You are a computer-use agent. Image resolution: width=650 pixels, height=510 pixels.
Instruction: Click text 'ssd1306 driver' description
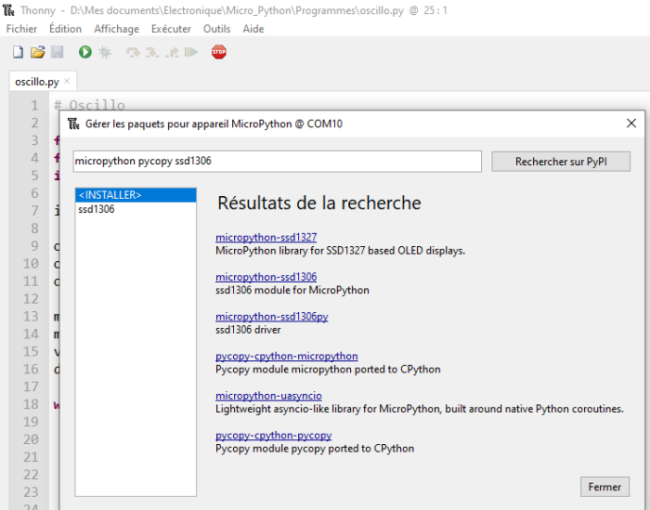coord(248,330)
